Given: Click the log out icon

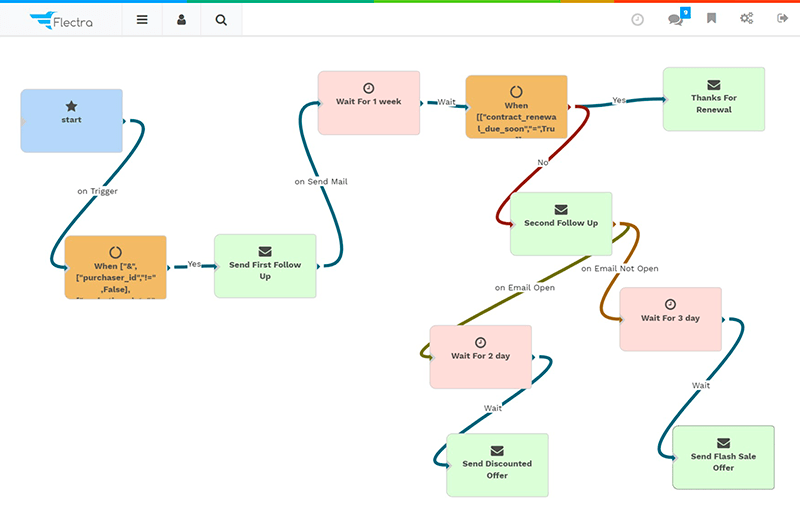Looking at the screenshot, I should pyautogui.click(x=782, y=19).
